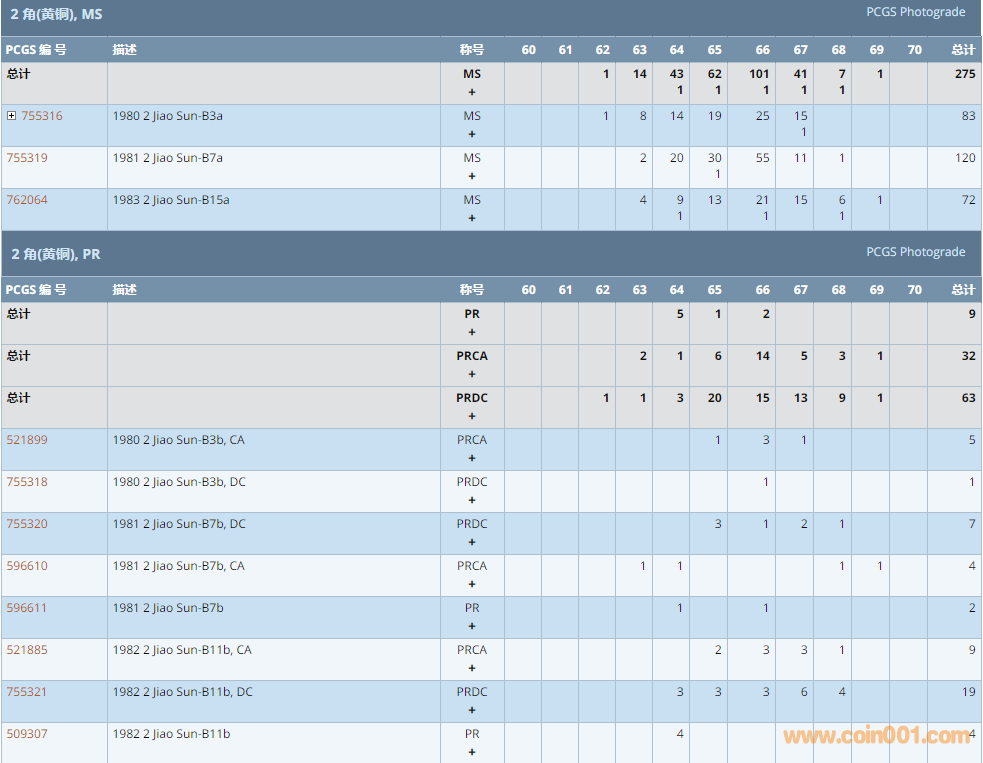Select PCGS number 755318 link

click(27, 482)
